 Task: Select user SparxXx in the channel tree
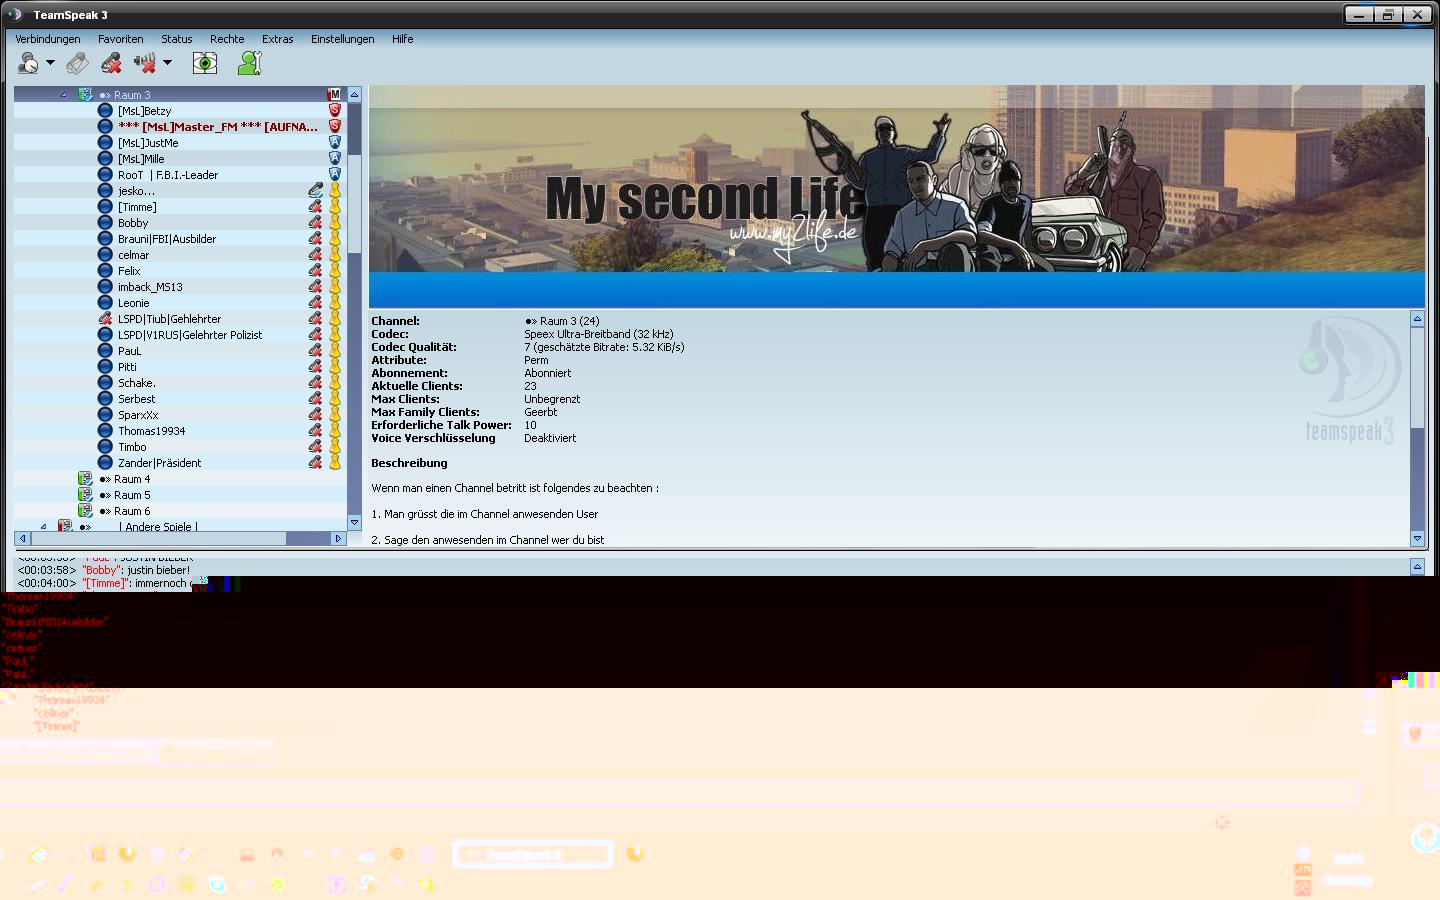(x=138, y=415)
